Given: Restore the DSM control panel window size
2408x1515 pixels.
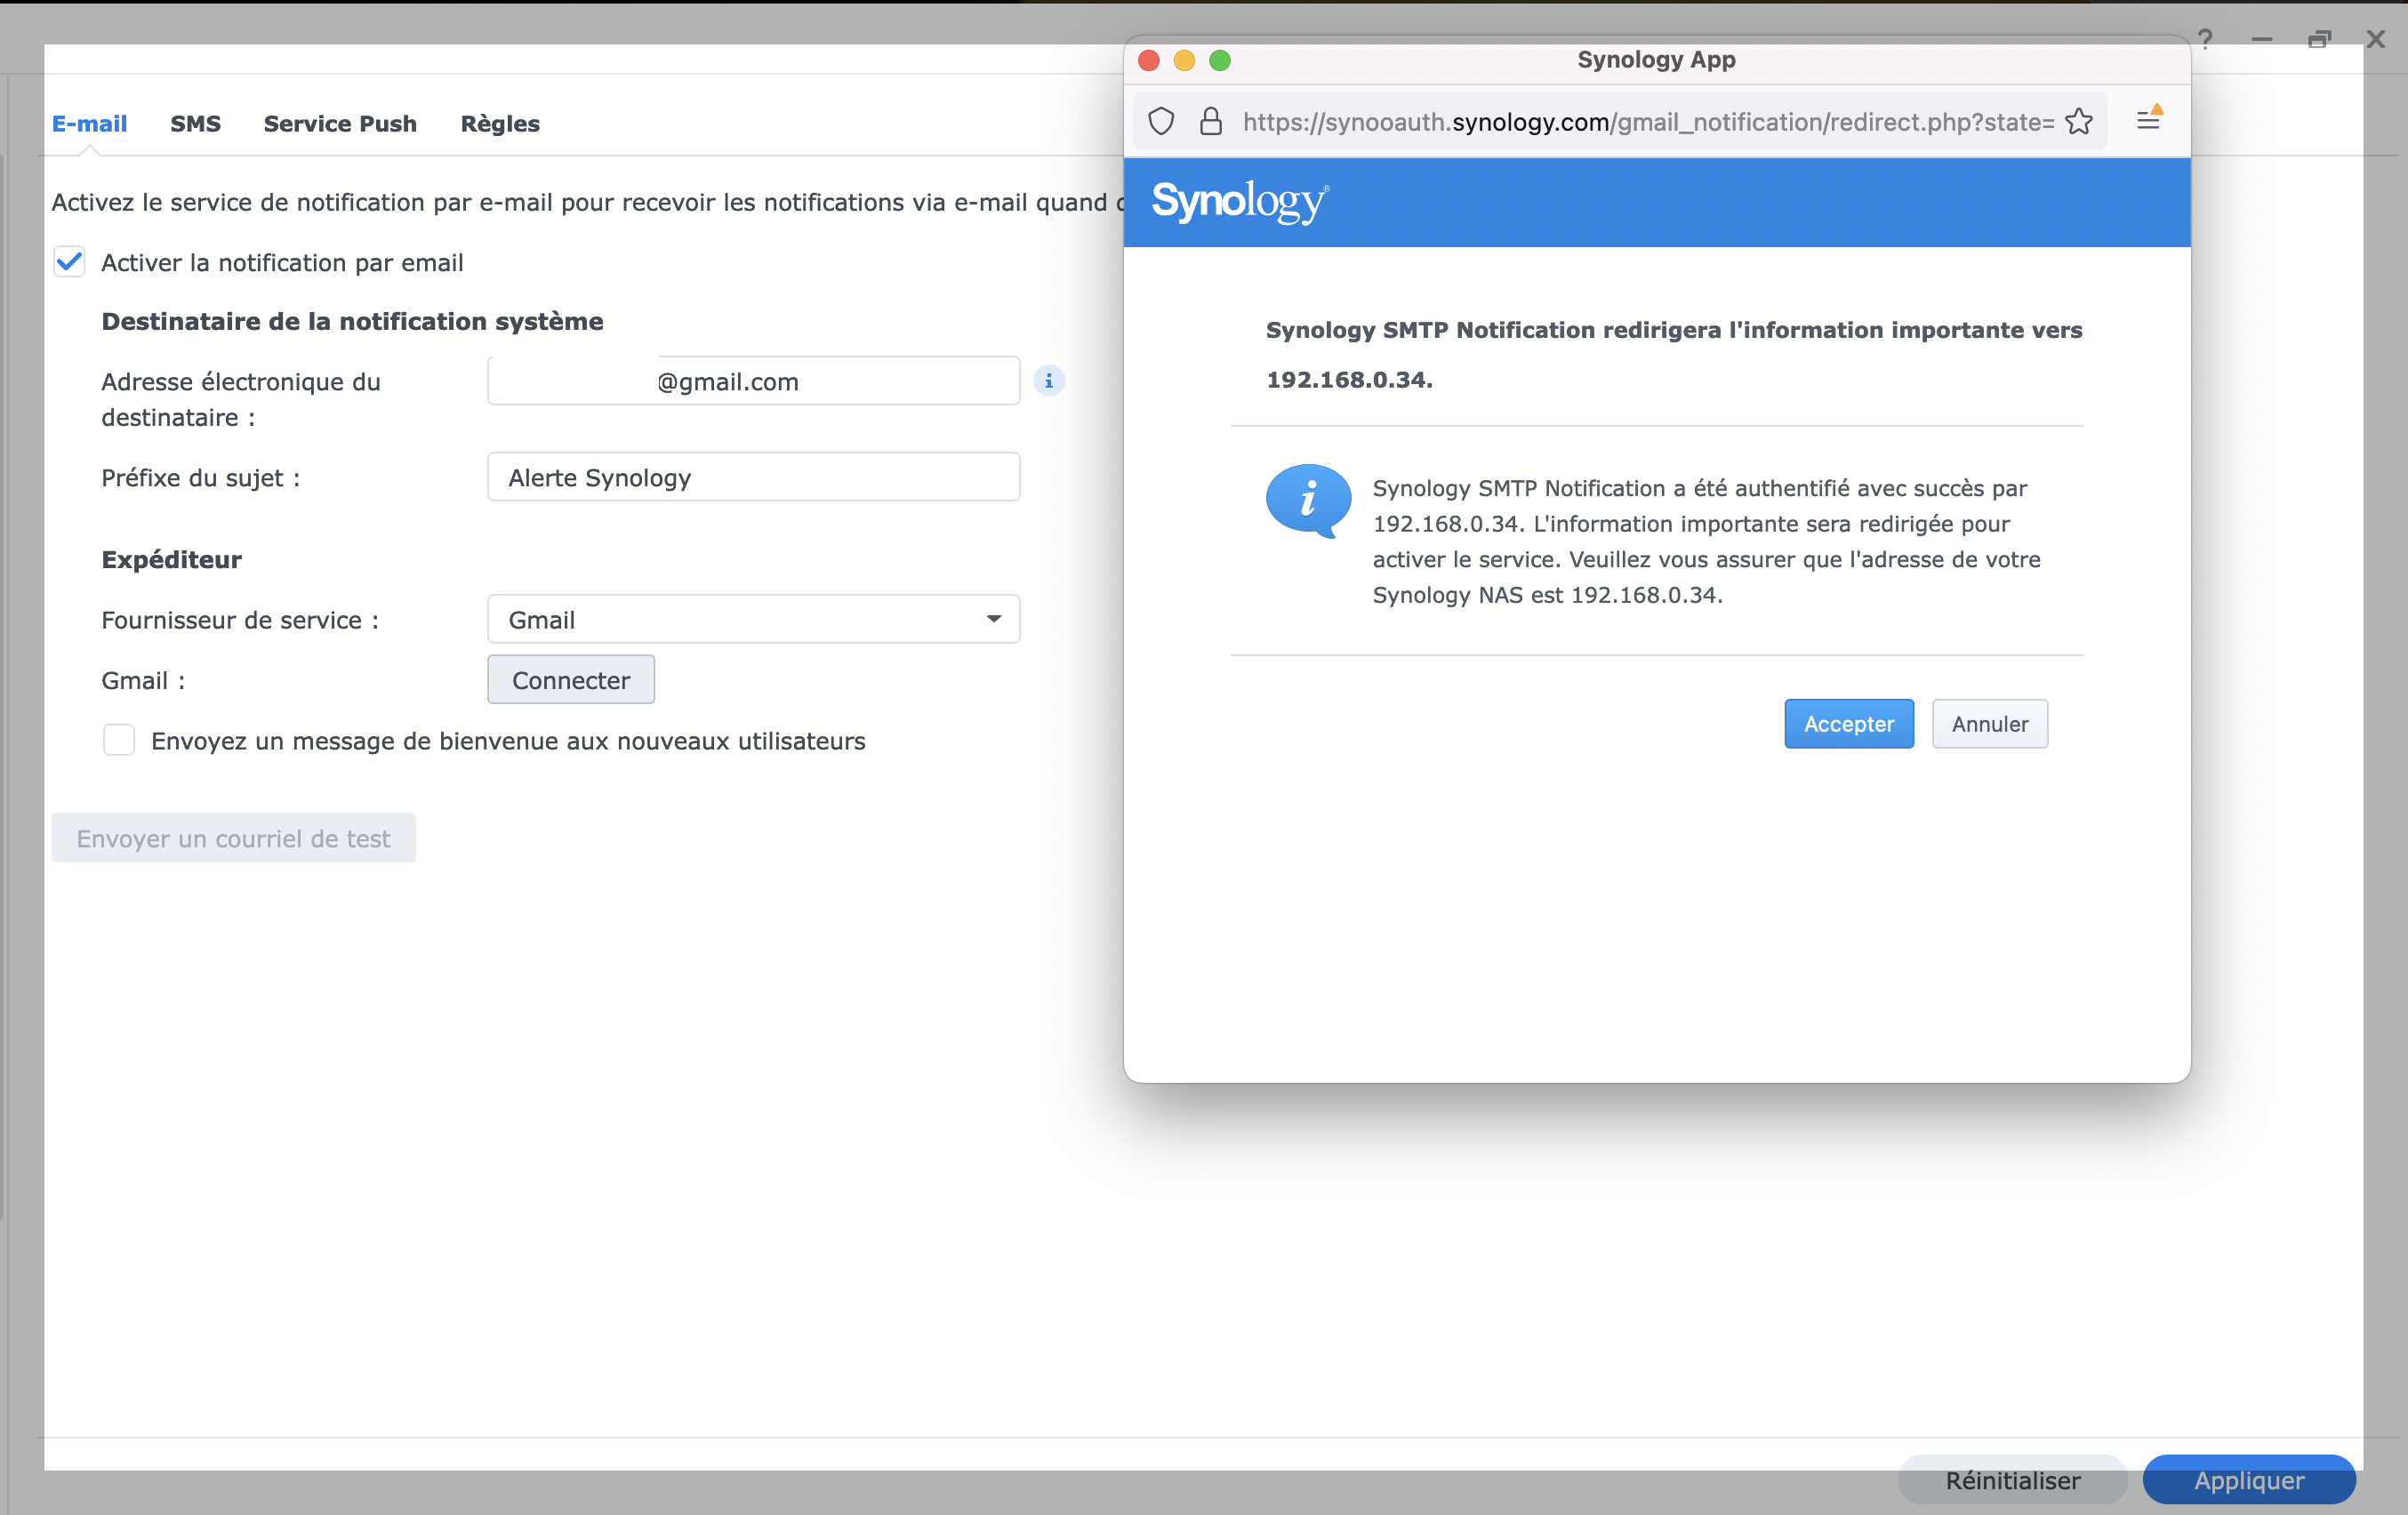Looking at the screenshot, I should click(x=2319, y=39).
